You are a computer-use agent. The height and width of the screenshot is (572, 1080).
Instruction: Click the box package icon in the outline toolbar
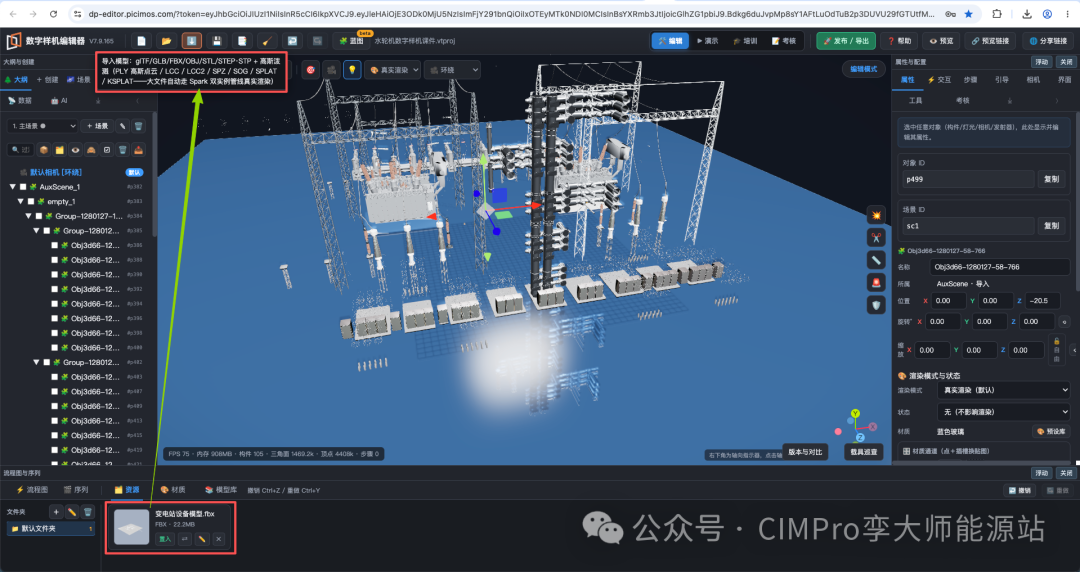click(44, 150)
